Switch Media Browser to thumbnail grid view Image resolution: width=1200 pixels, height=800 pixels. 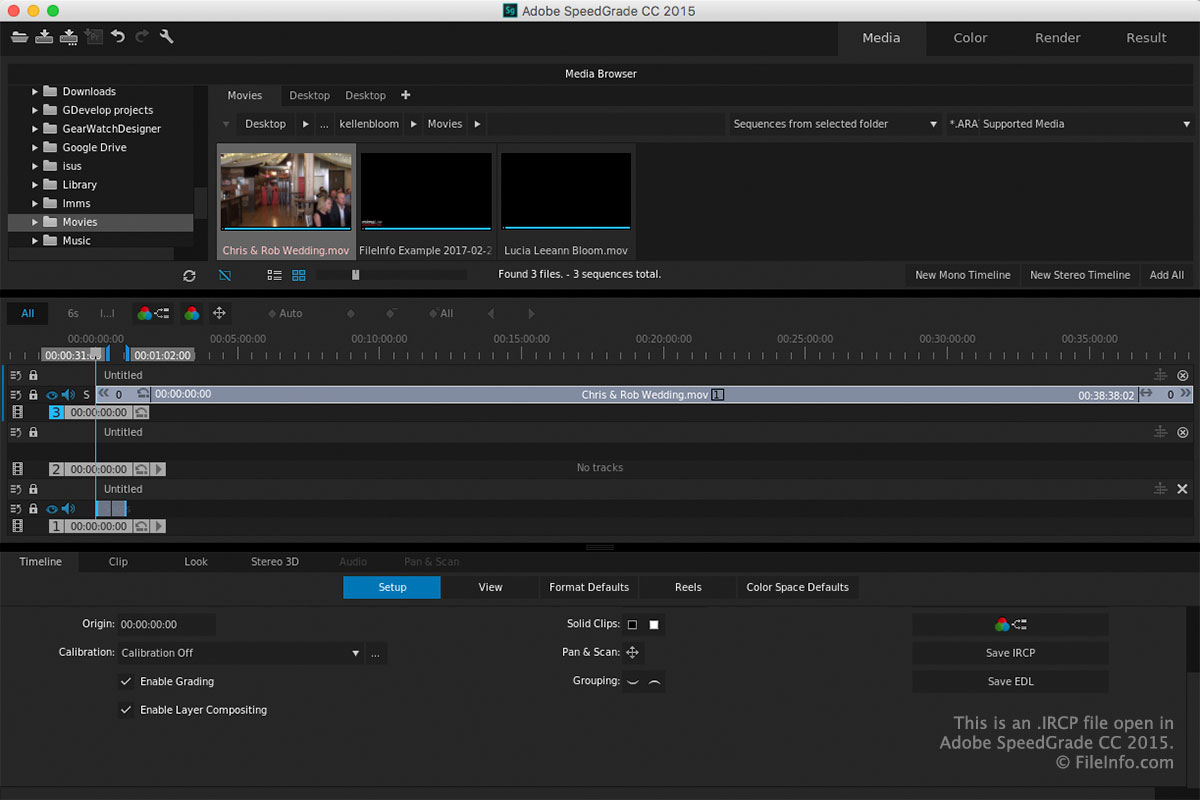(298, 275)
